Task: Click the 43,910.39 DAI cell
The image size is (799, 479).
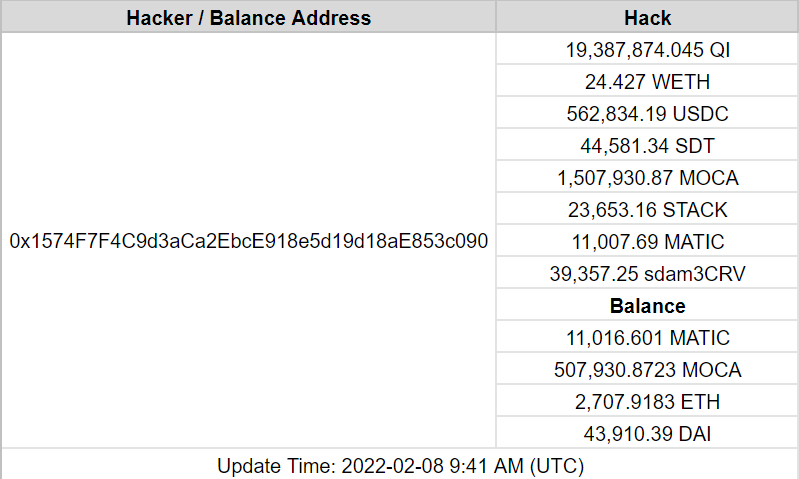Action: 647,434
